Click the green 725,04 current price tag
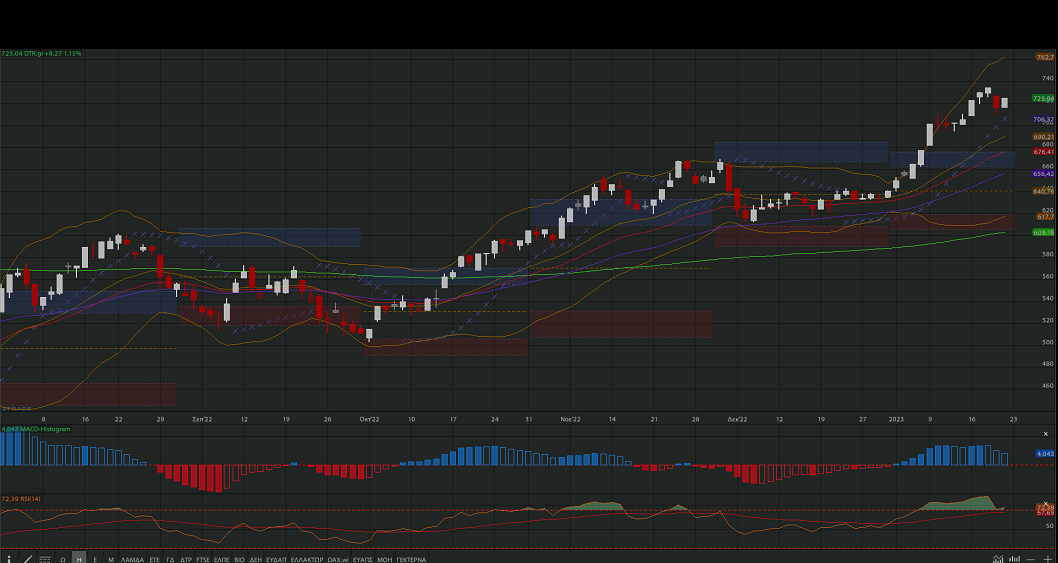1058x563 pixels. point(1043,99)
